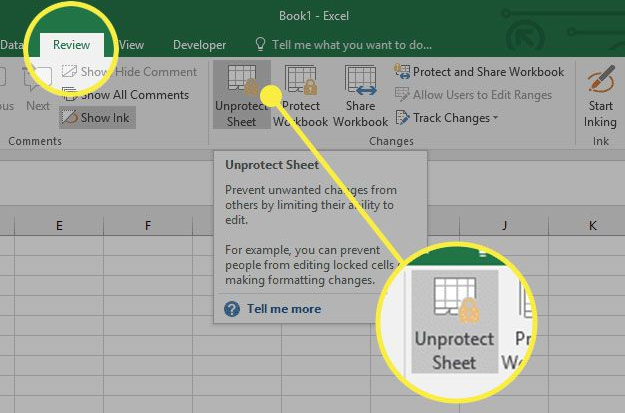Image resolution: width=625 pixels, height=413 pixels.
Task: Select the Review ribbon tab
Action: point(72,44)
